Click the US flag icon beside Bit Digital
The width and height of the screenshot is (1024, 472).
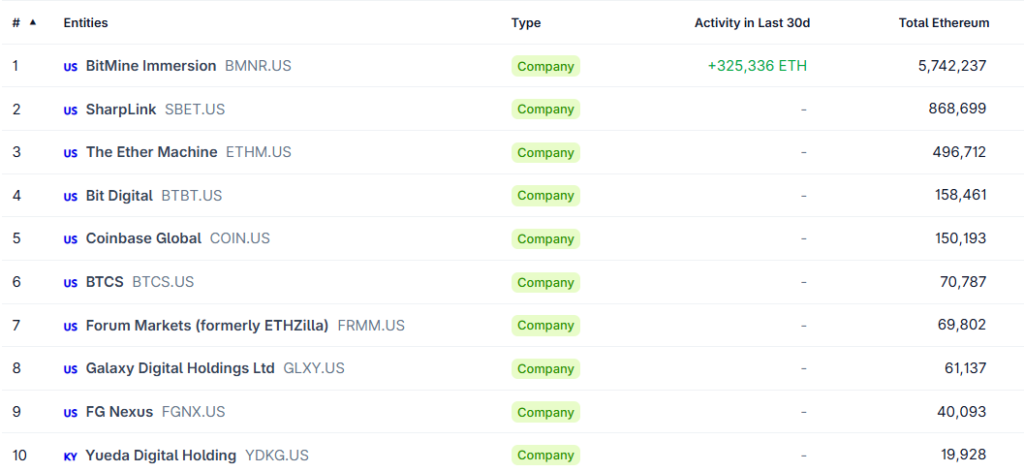[x=71, y=197]
